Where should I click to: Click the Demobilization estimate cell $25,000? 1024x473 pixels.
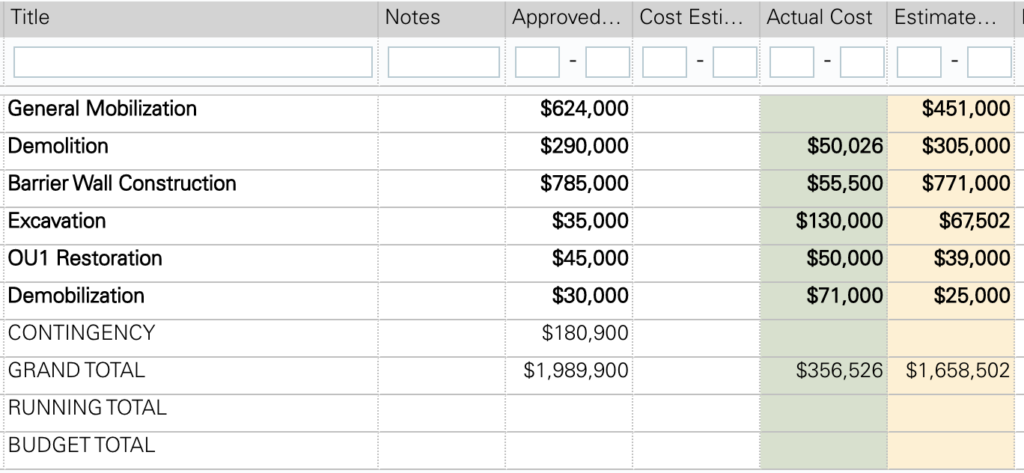[972, 296]
